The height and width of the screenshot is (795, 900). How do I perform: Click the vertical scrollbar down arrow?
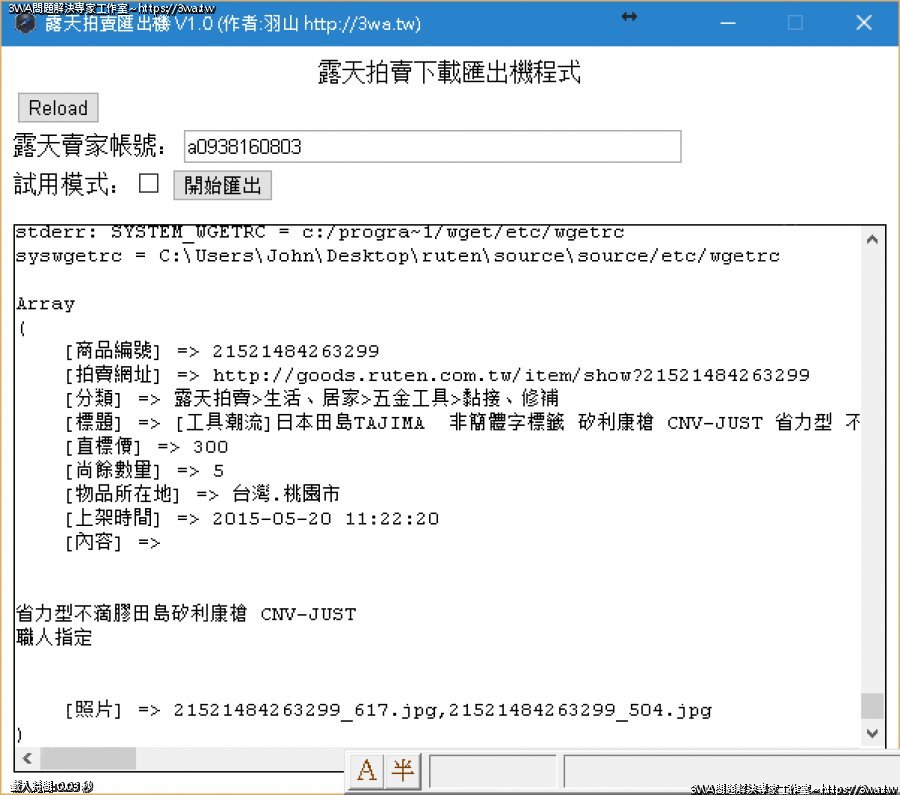point(872,733)
